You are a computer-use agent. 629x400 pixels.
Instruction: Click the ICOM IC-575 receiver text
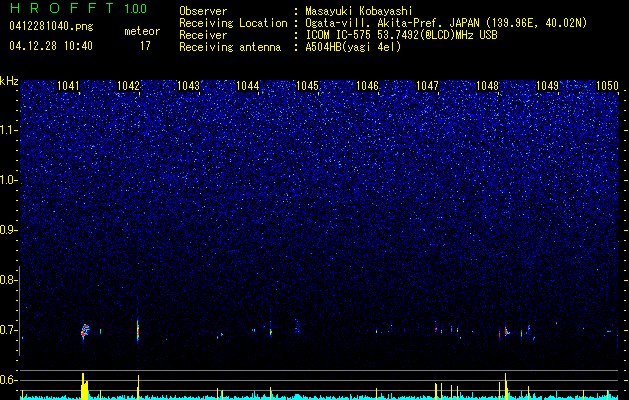click(x=401, y=35)
